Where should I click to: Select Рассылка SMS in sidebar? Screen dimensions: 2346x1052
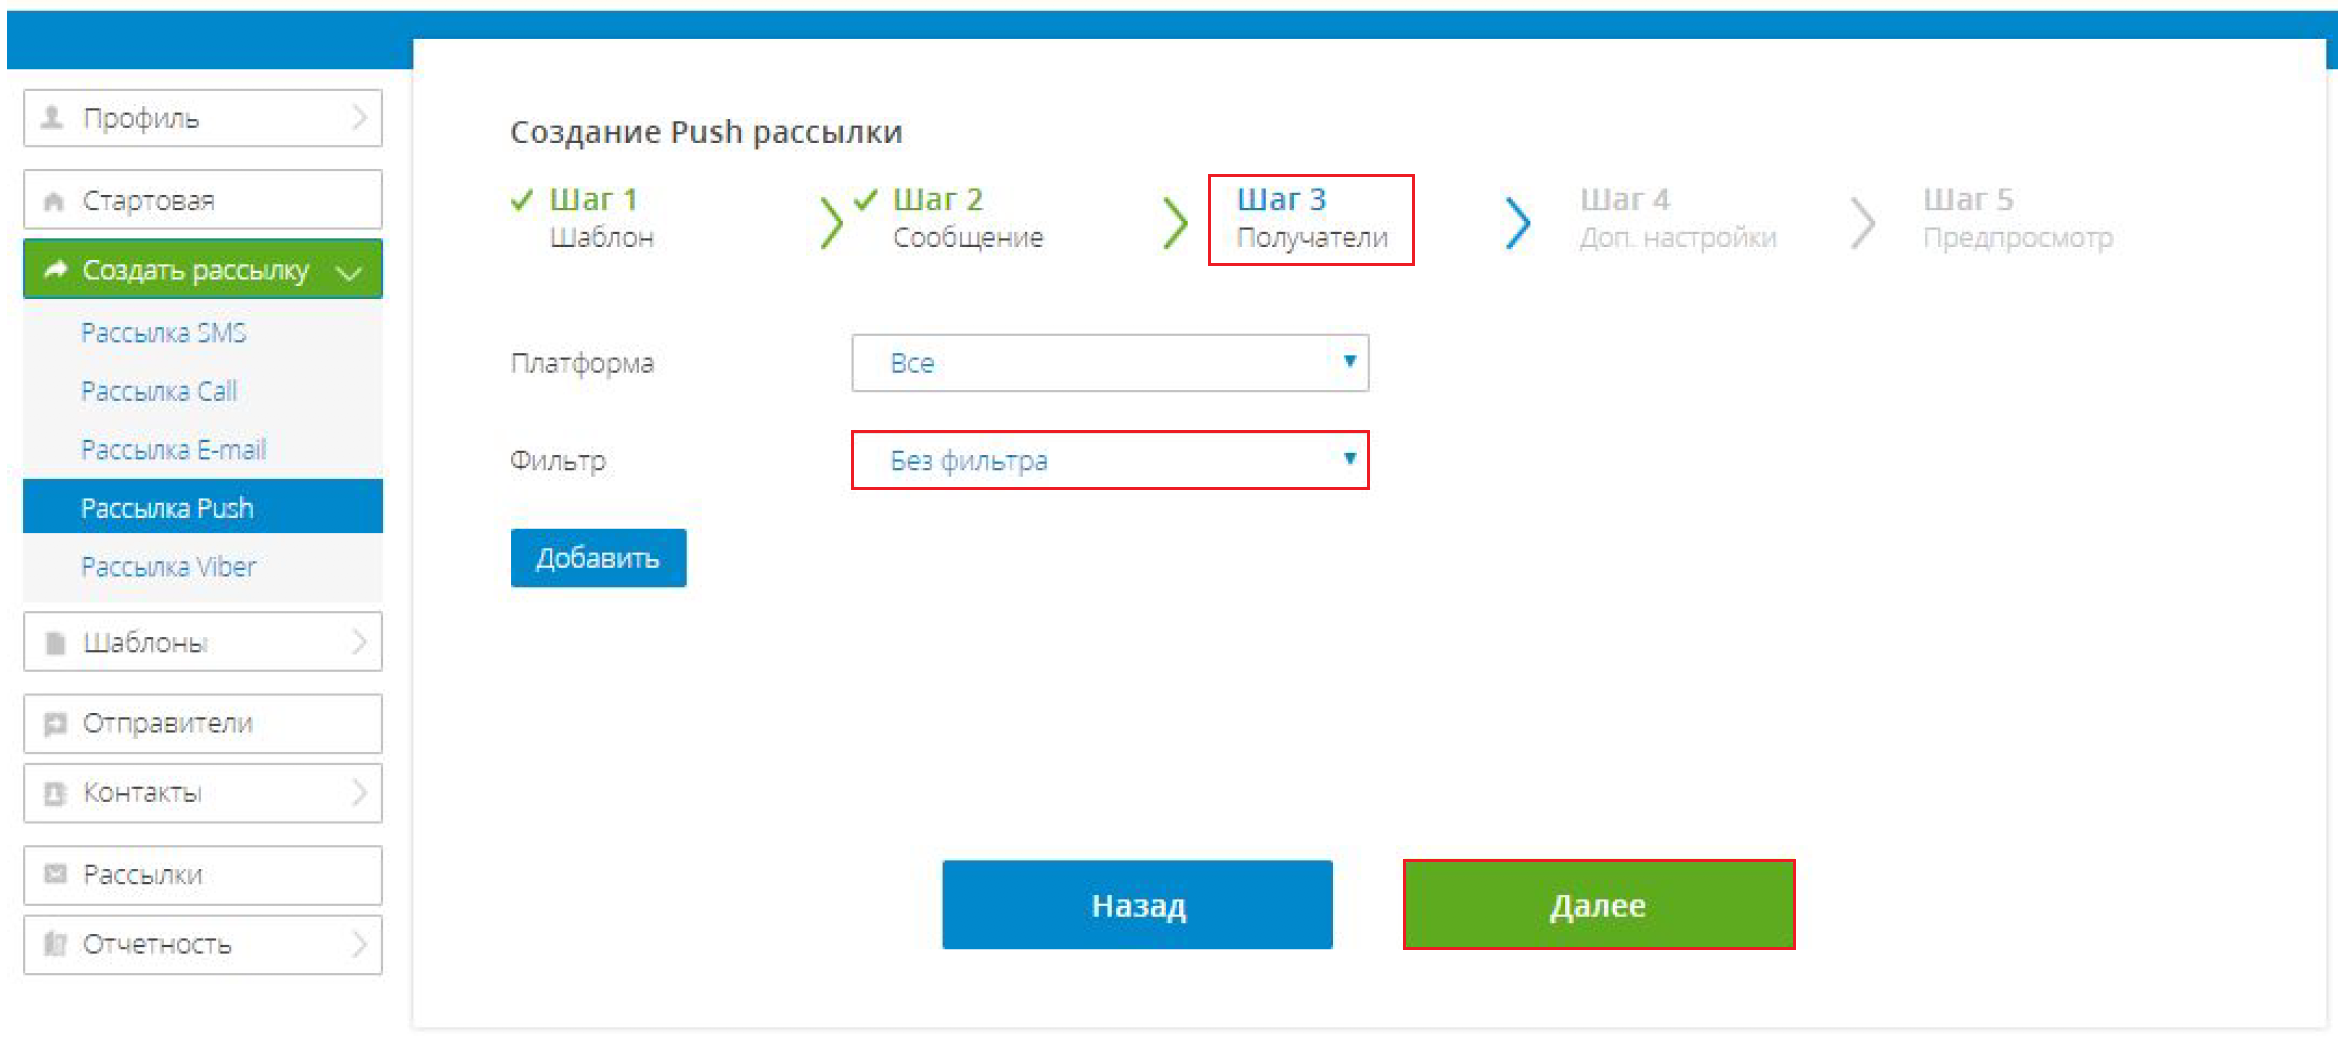[x=164, y=333]
